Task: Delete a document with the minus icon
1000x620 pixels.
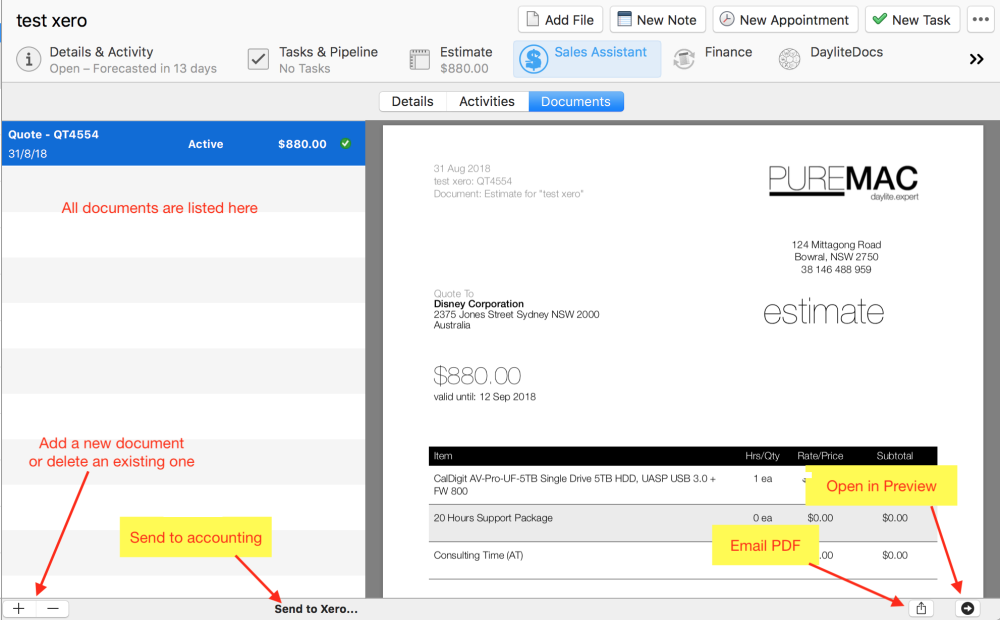Action: coord(52,608)
